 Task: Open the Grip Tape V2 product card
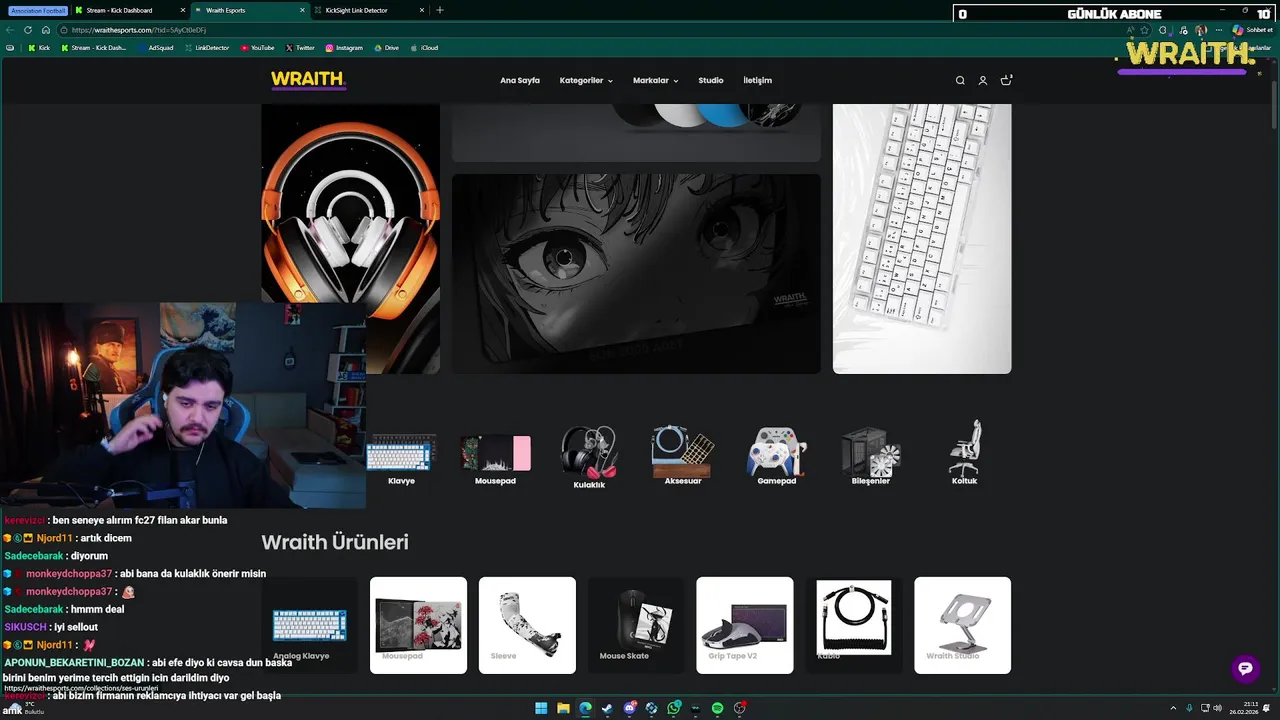coord(745,625)
